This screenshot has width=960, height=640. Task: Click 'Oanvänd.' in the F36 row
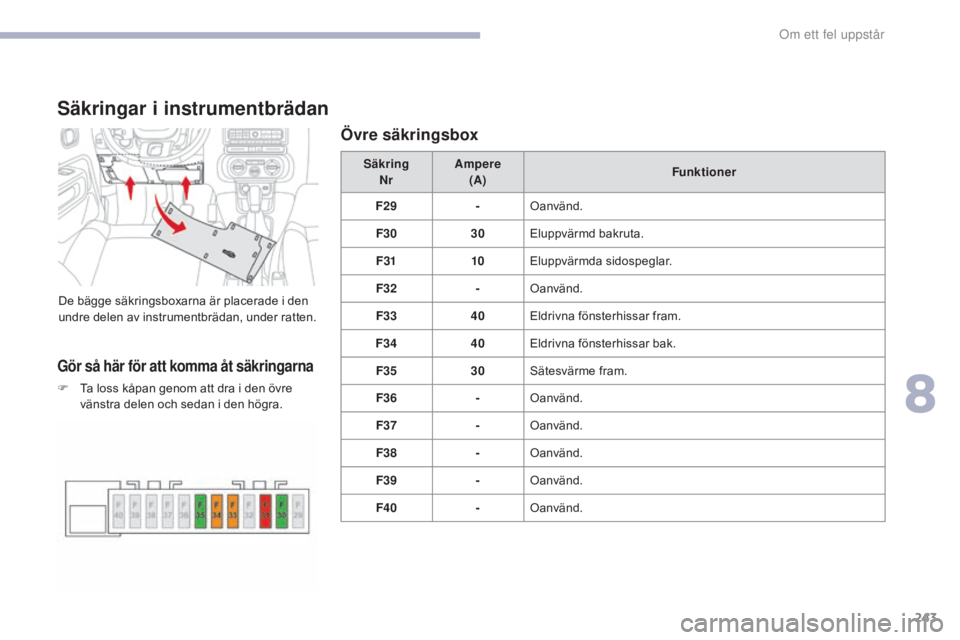(x=556, y=398)
